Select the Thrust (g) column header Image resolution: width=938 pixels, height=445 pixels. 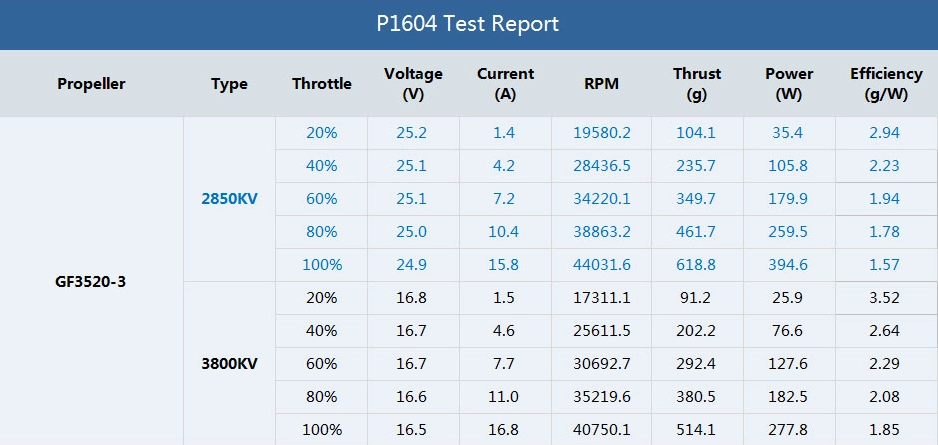696,84
